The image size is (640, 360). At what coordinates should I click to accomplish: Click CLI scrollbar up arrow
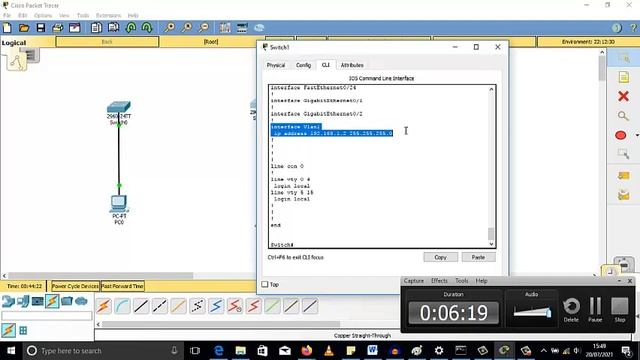coord(491,89)
